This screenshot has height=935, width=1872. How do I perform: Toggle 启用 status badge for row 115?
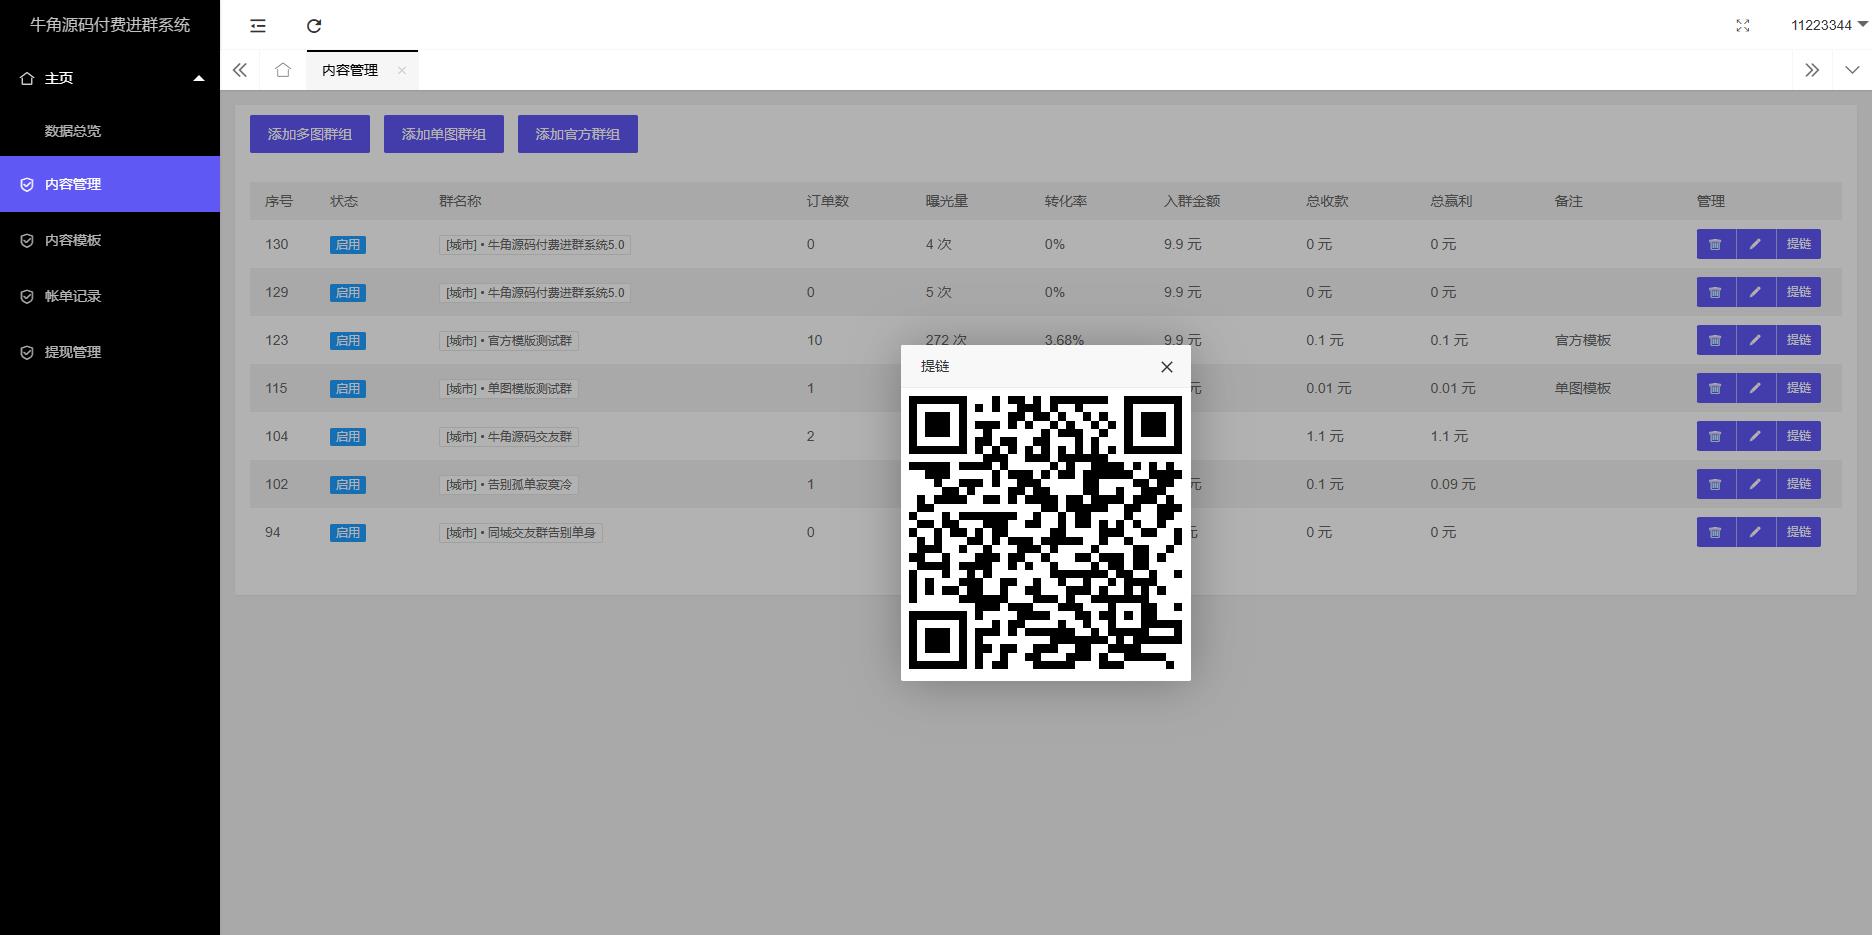click(x=348, y=389)
